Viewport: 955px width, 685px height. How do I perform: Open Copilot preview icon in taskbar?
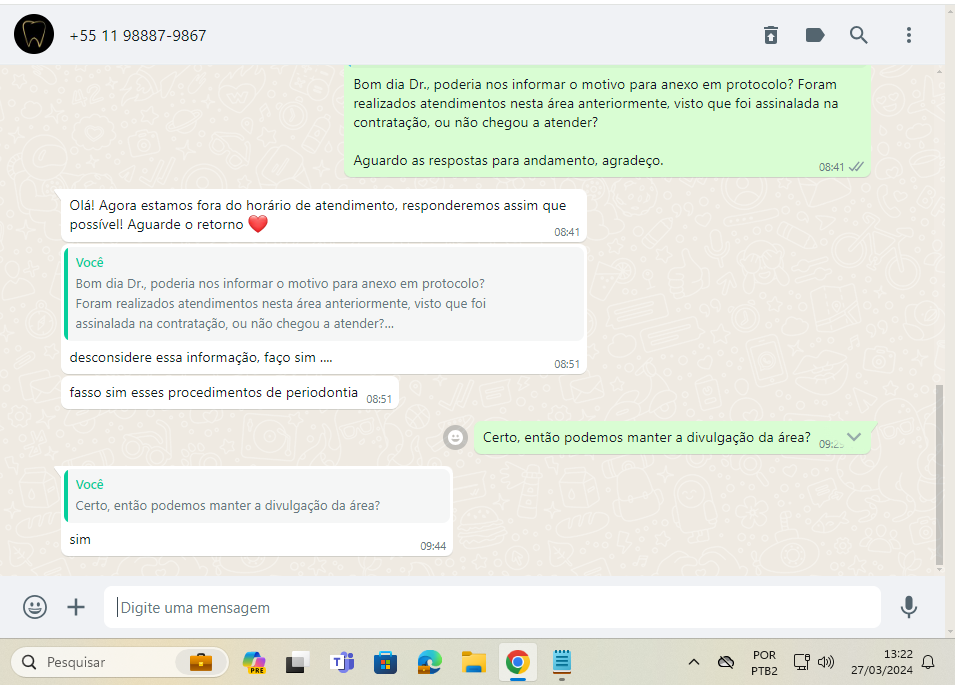pyautogui.click(x=254, y=662)
